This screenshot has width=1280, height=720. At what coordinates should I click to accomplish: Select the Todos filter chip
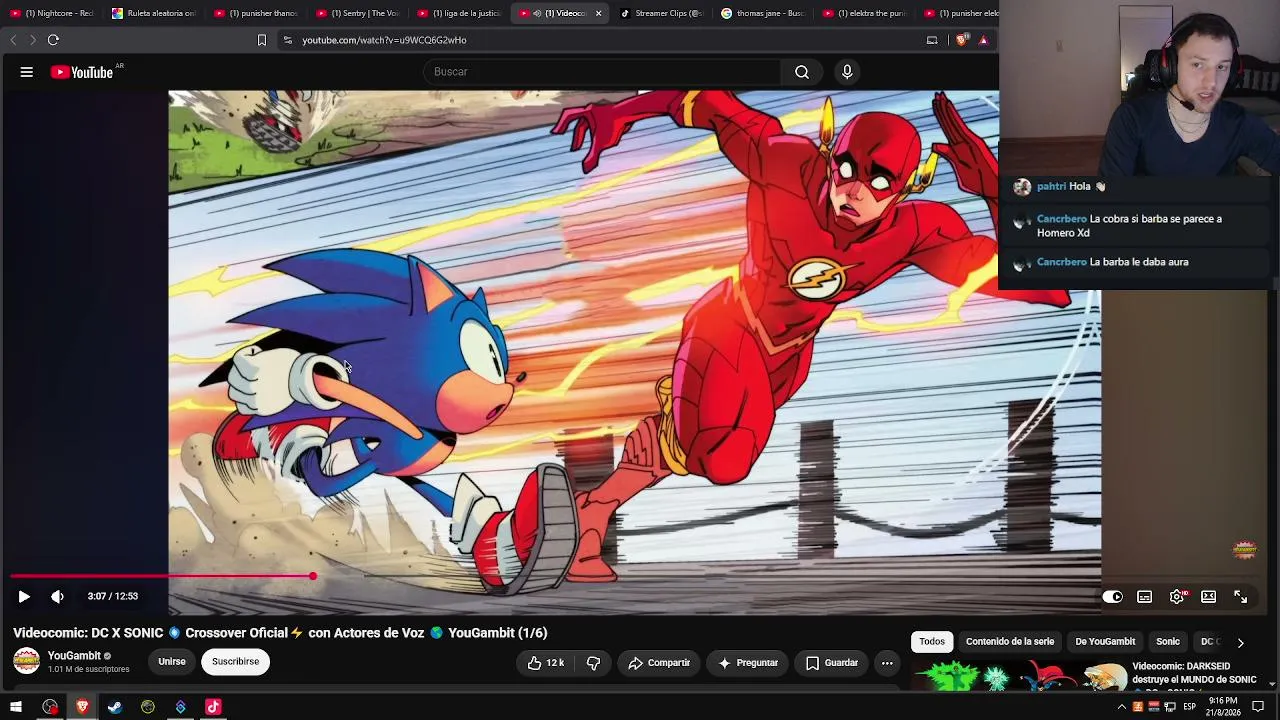click(x=932, y=642)
